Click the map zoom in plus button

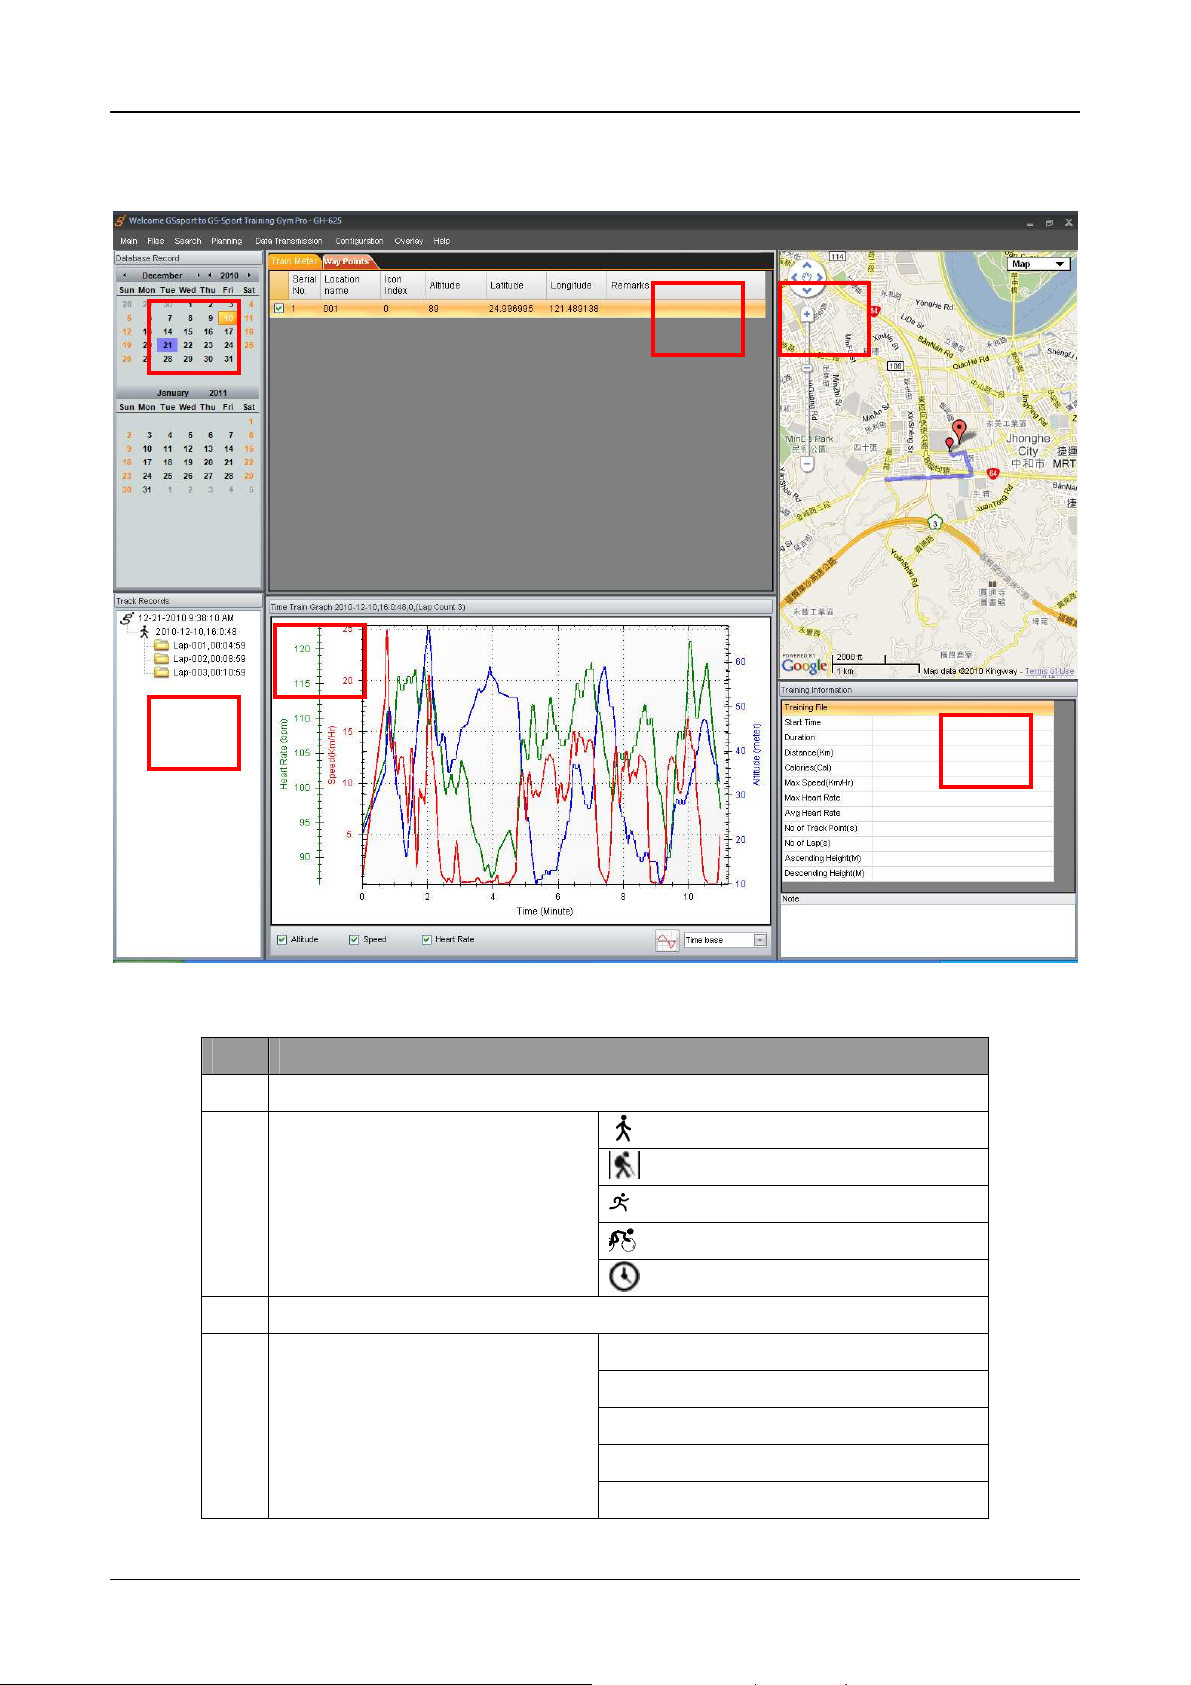click(x=807, y=314)
